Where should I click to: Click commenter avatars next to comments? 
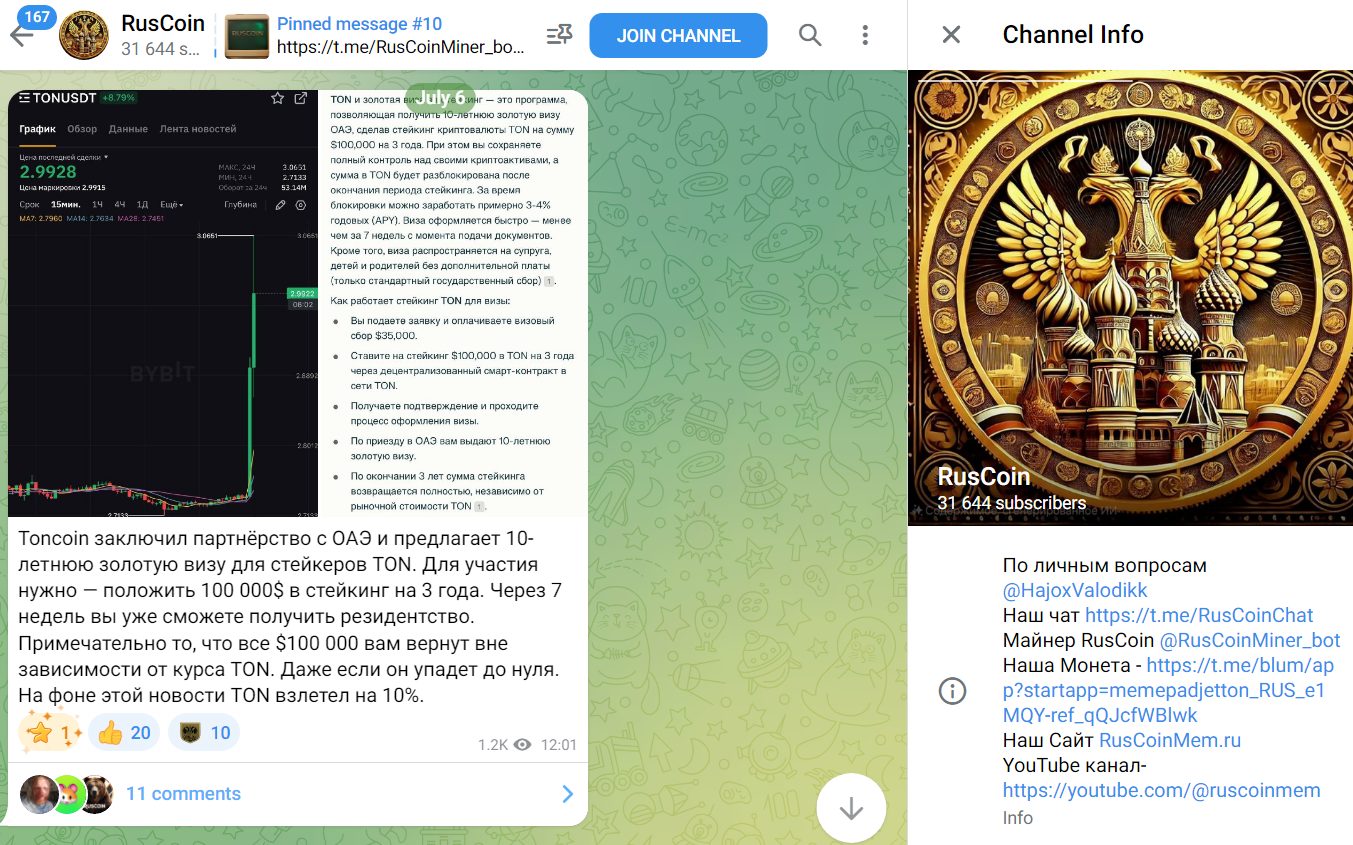(66, 794)
